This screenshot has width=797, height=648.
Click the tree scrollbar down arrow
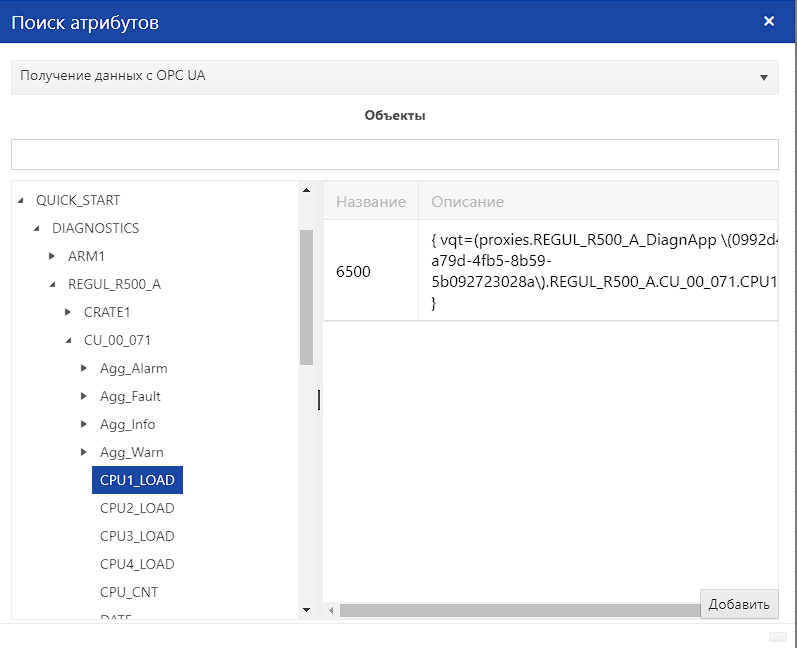pos(306,609)
